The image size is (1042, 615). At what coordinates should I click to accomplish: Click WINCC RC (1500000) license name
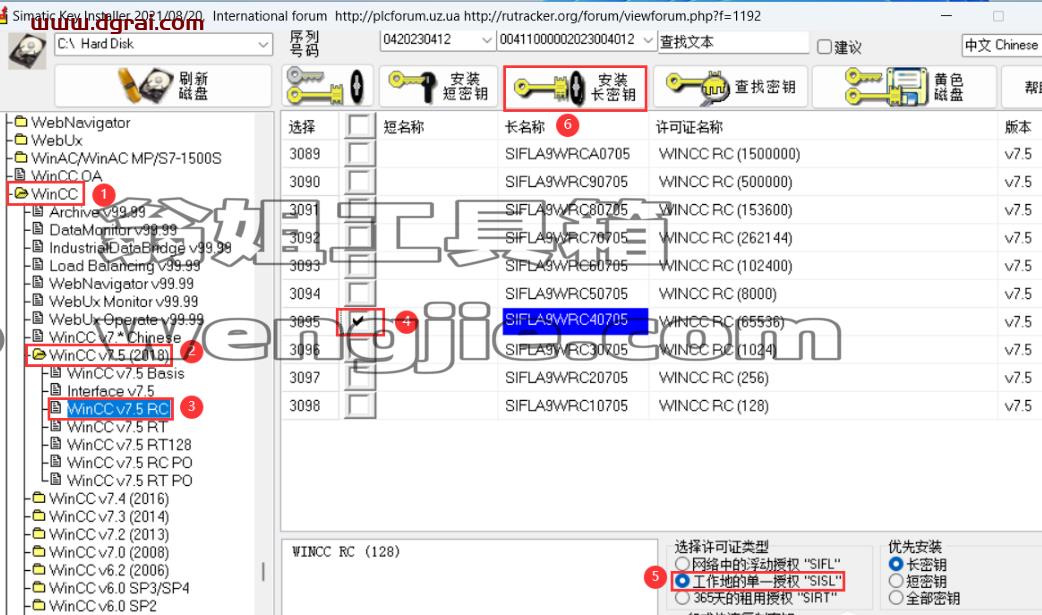coord(729,154)
